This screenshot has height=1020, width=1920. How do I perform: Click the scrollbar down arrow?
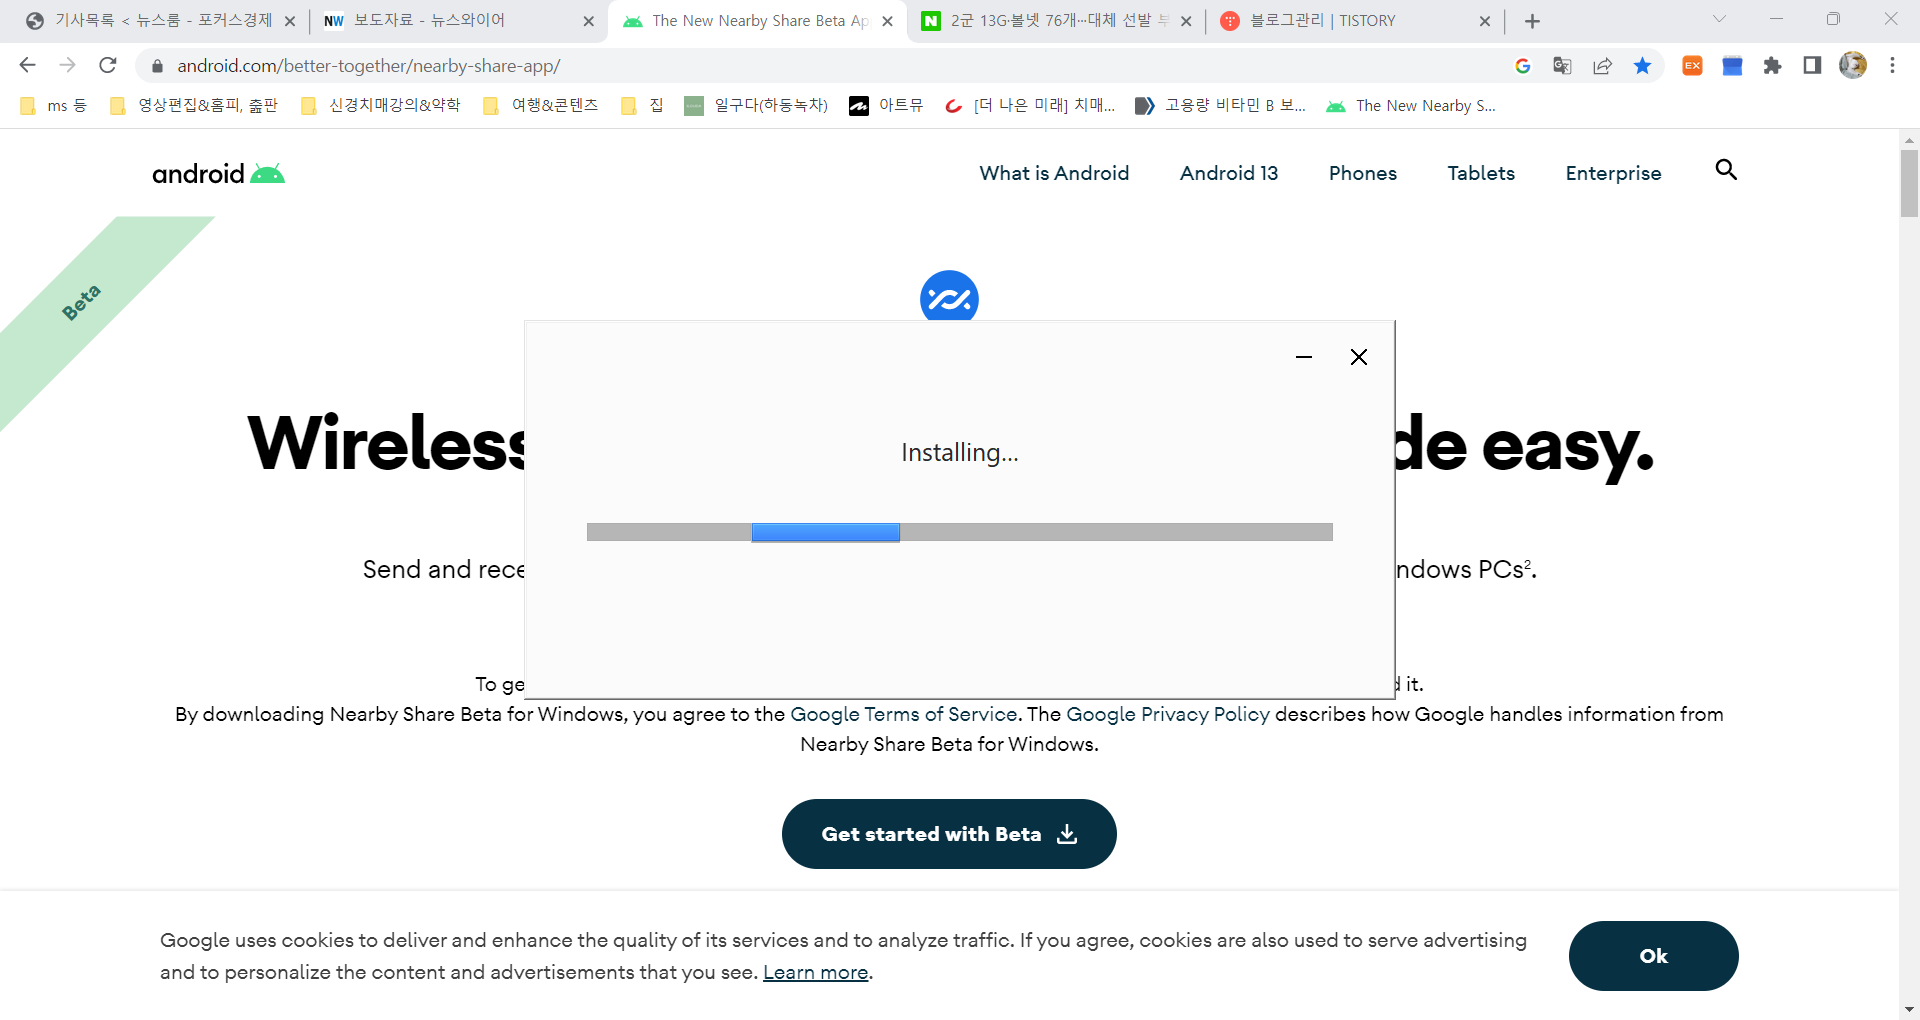(1909, 1009)
